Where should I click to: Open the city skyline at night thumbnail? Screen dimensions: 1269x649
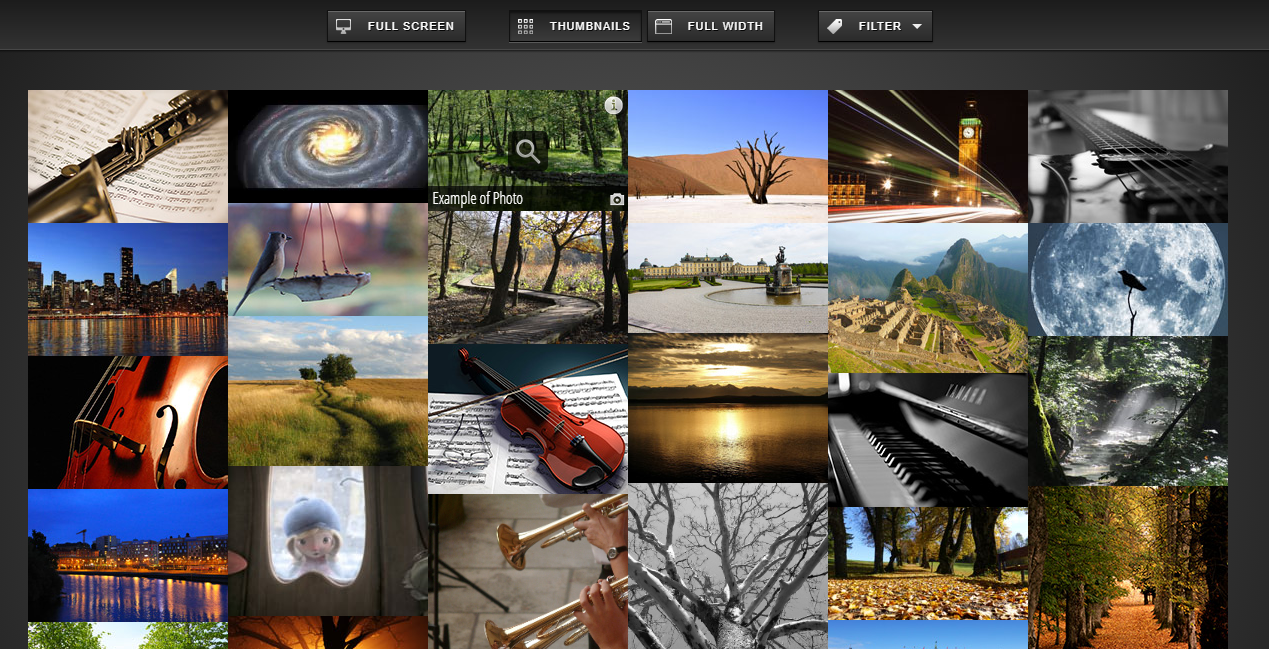128,289
